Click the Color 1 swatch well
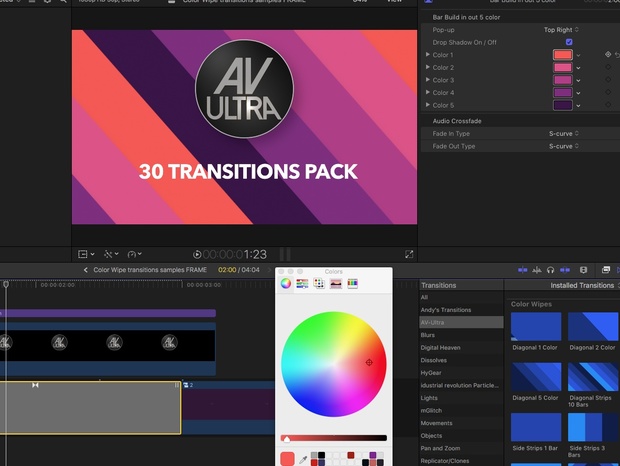620x466 pixels. click(x=563, y=55)
